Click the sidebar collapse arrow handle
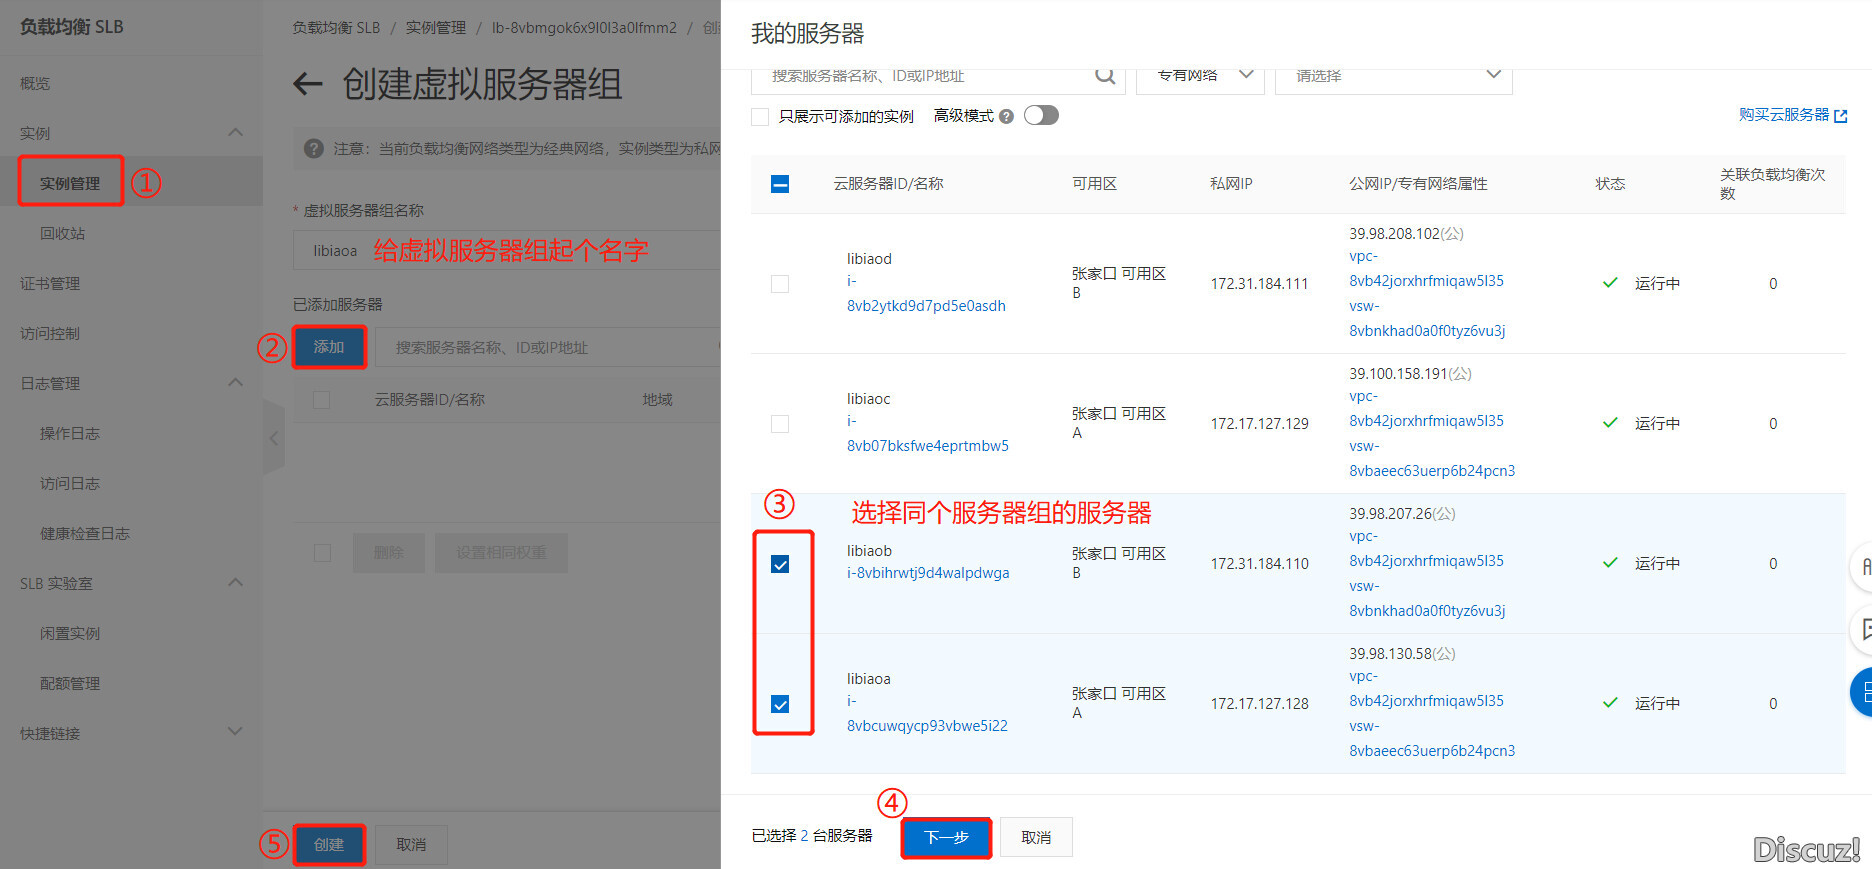The height and width of the screenshot is (869, 1872). click(x=273, y=438)
